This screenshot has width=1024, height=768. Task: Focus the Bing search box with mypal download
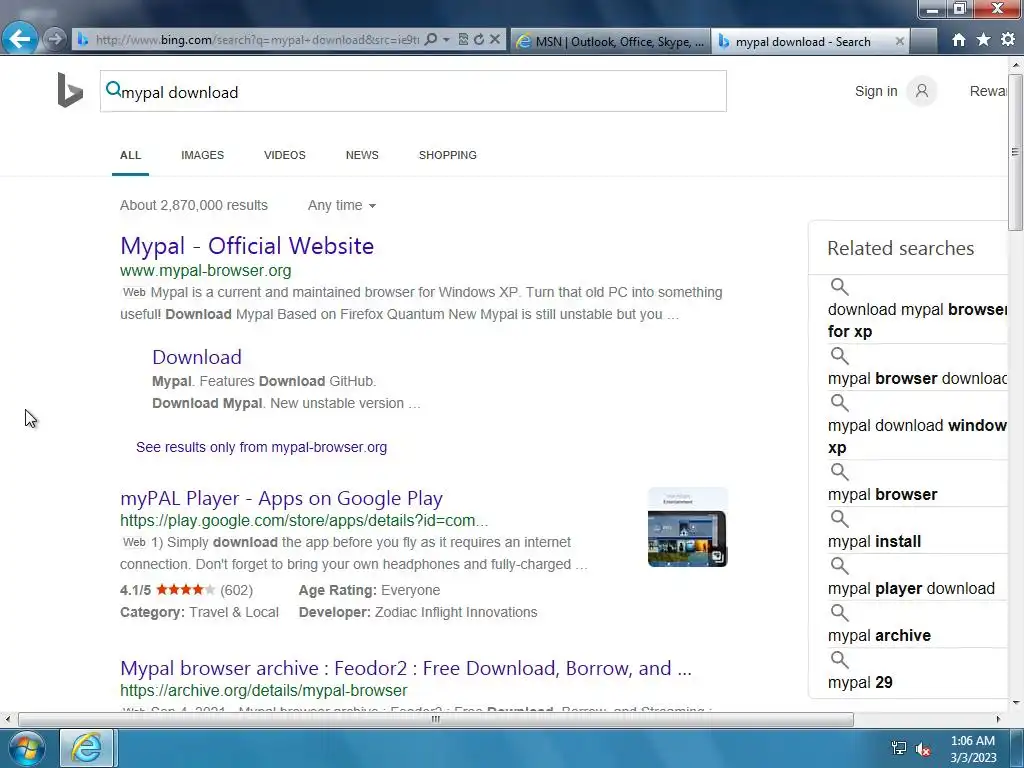tap(413, 91)
